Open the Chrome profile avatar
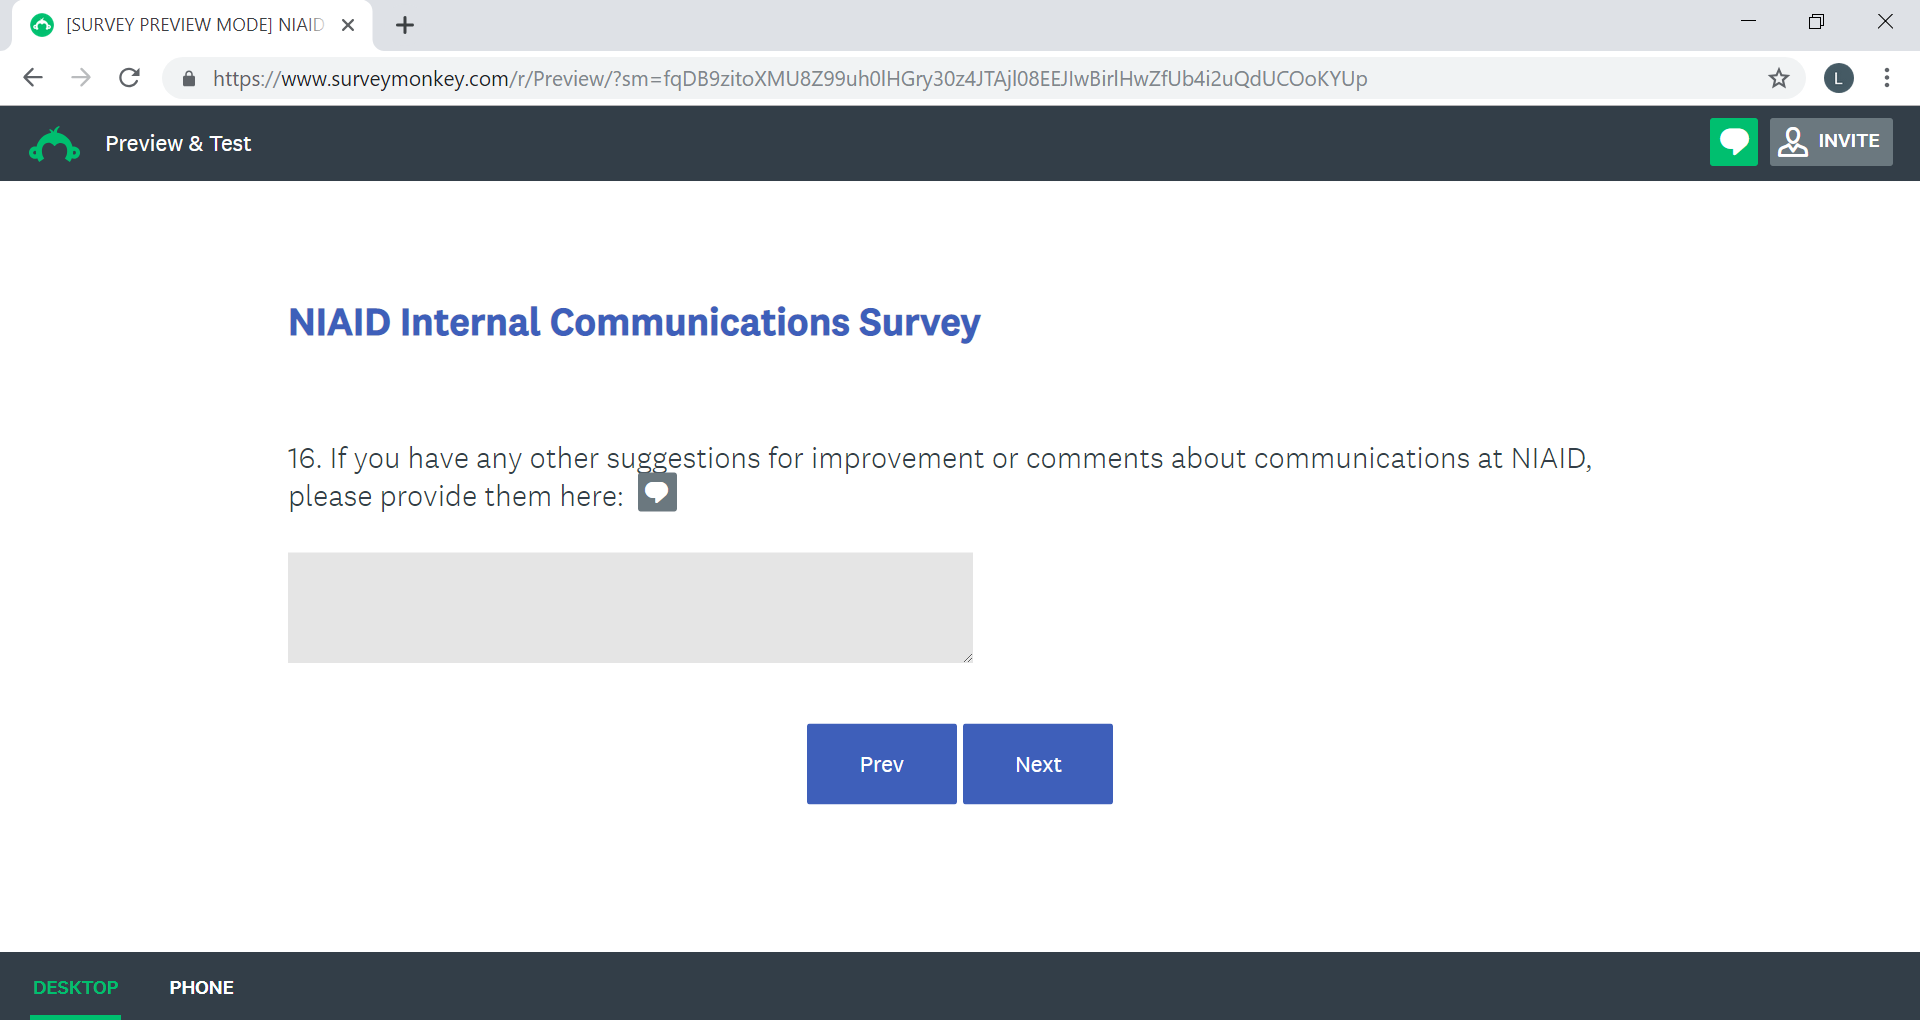 (x=1838, y=78)
